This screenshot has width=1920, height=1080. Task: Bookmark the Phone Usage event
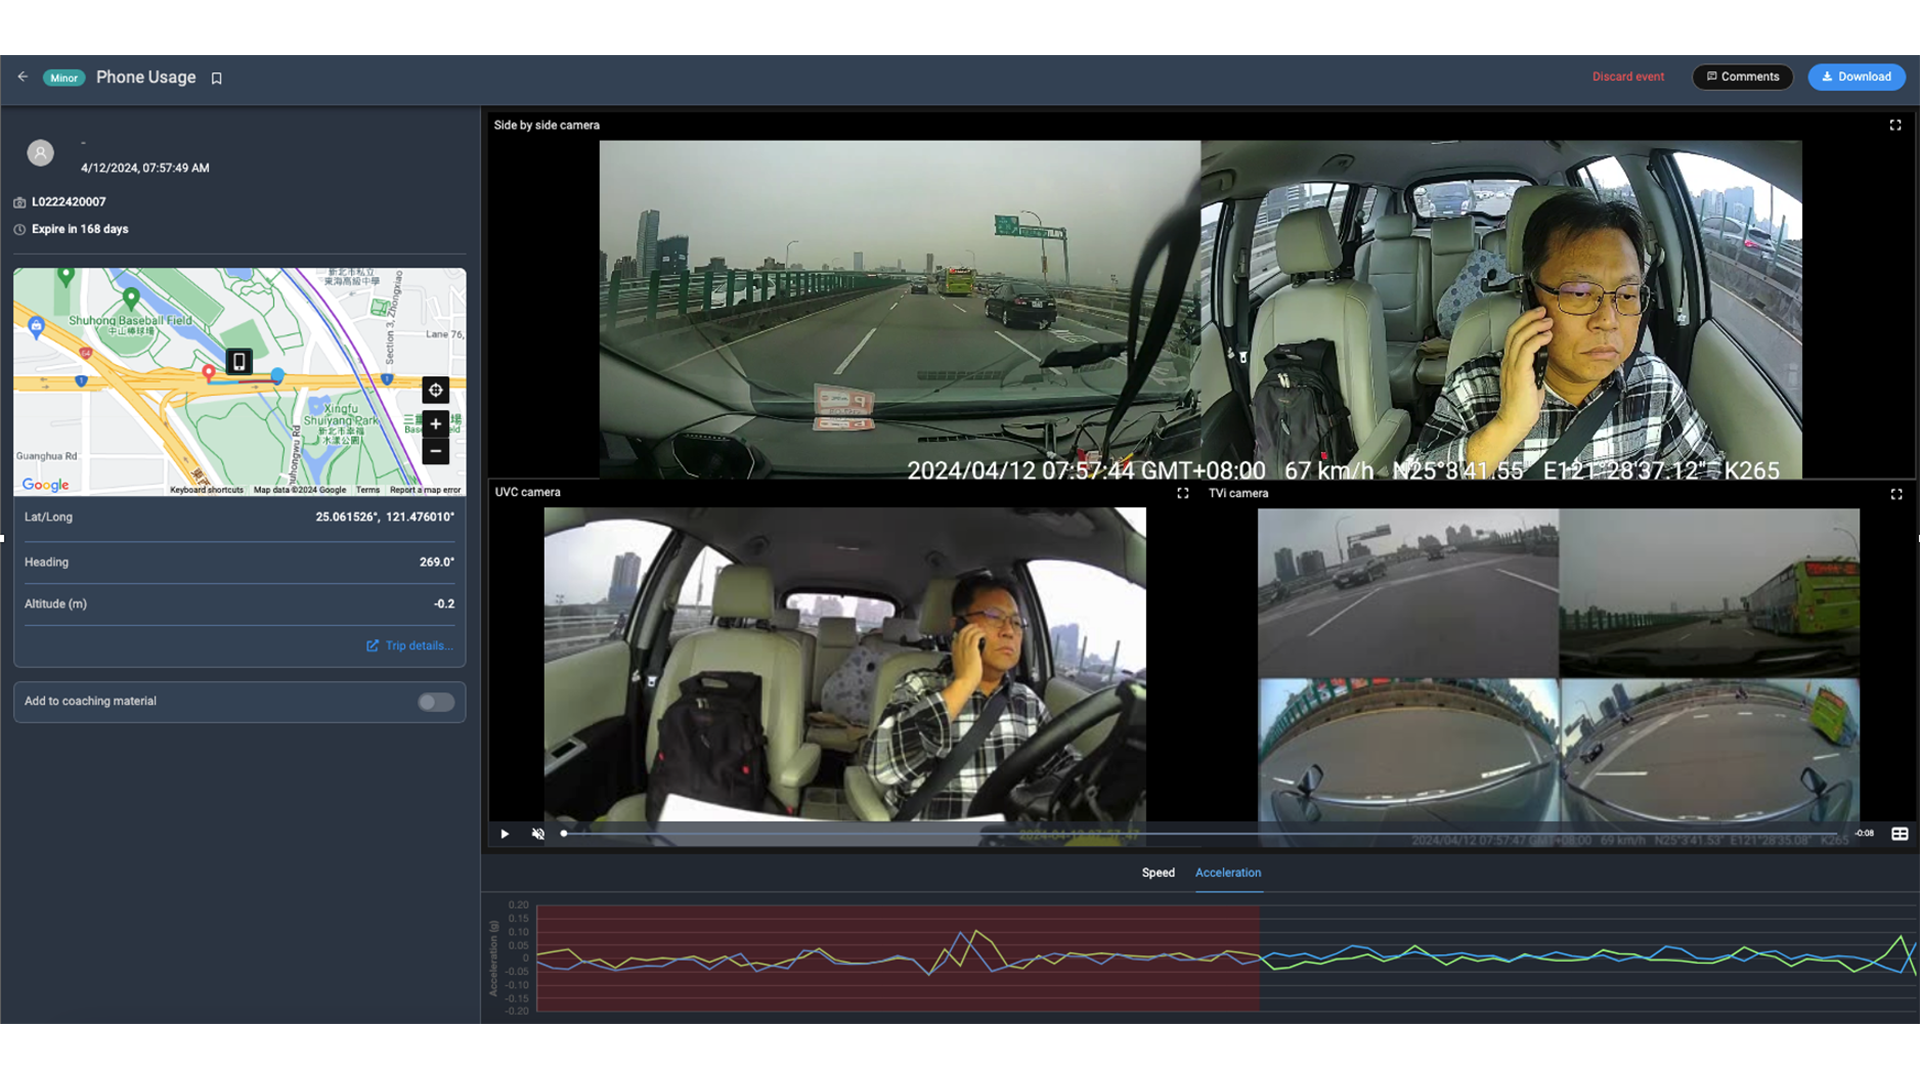[x=216, y=78]
